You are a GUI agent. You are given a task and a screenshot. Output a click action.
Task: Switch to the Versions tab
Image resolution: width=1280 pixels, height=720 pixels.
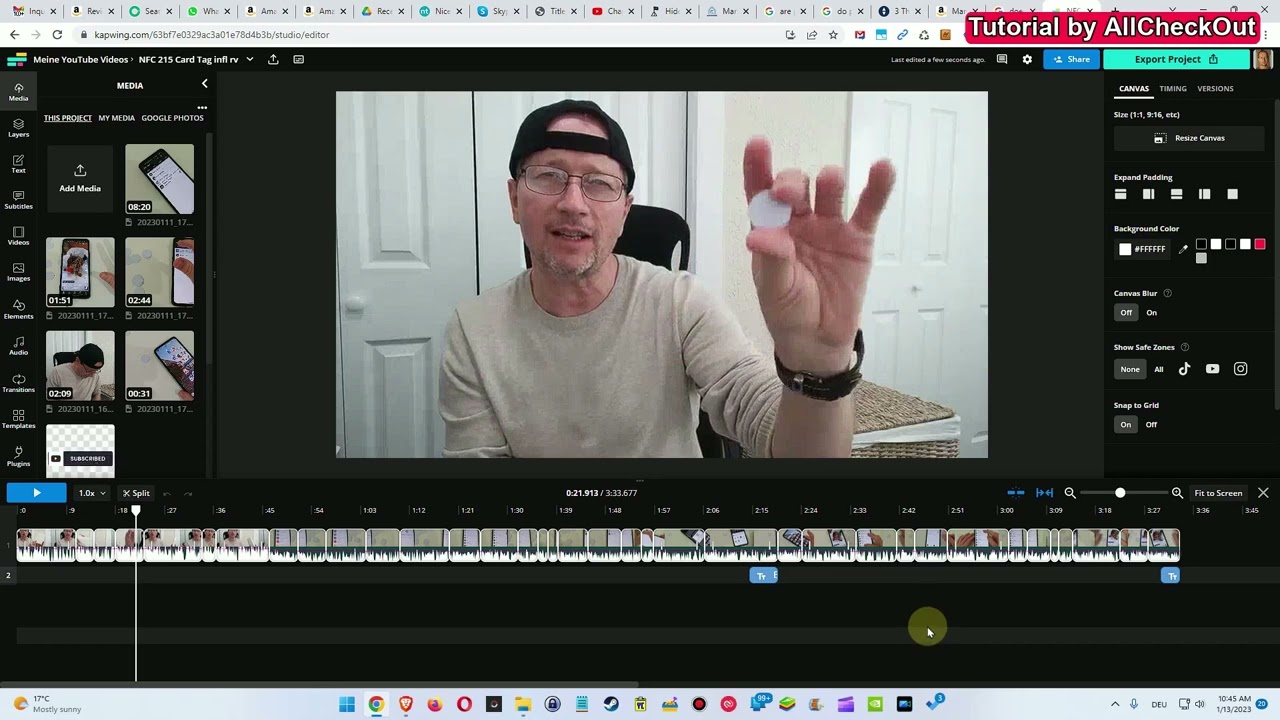(x=1215, y=89)
